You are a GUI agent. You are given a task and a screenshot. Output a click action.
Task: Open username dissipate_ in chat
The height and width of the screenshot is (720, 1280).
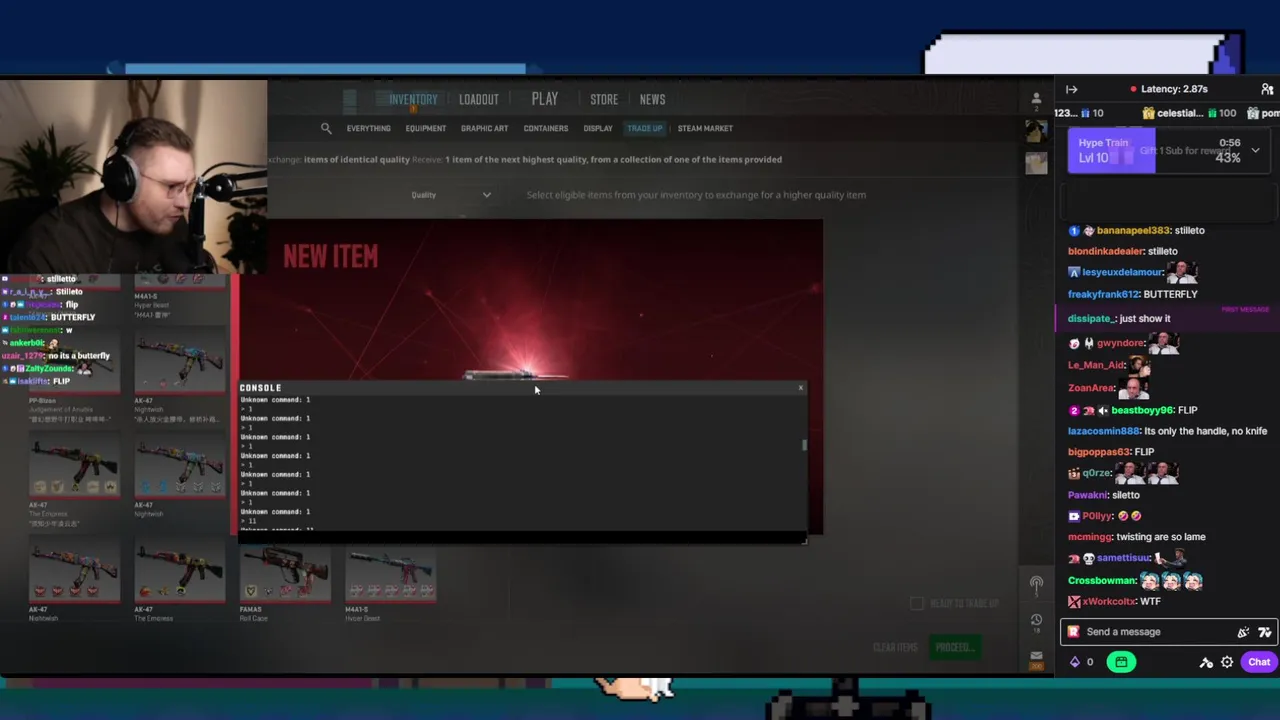[1091, 318]
